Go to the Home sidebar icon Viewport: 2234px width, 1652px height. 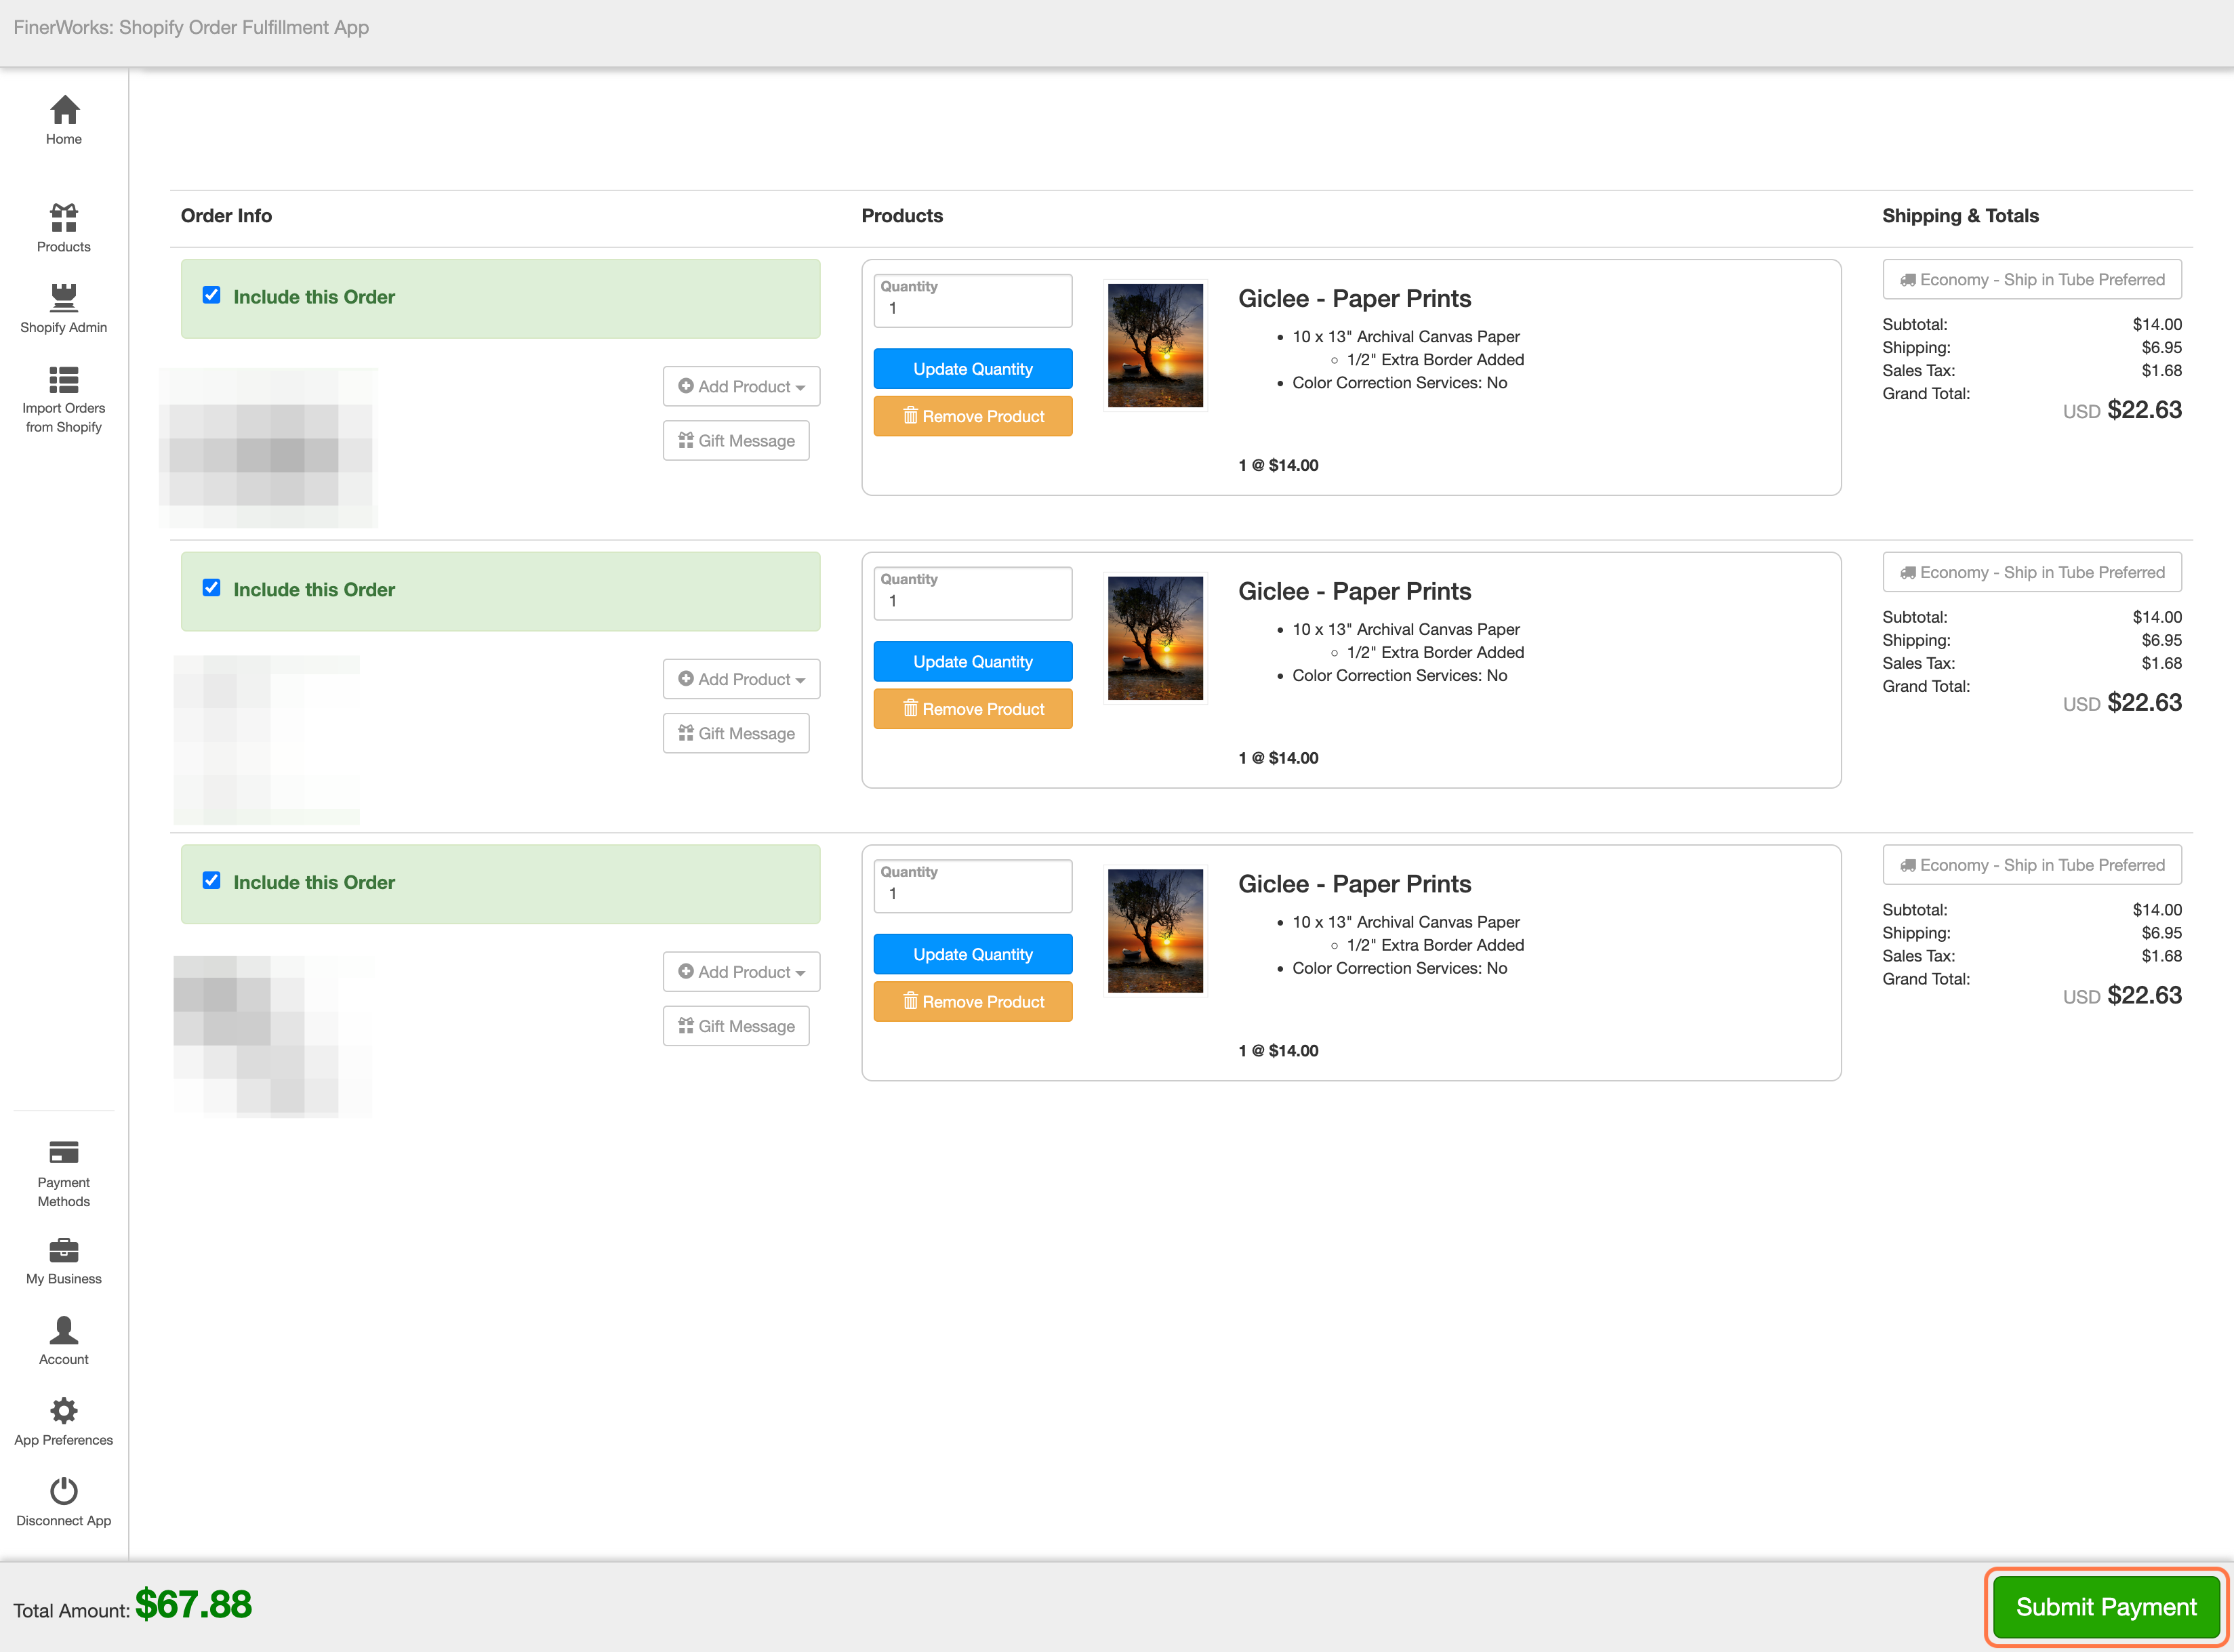pyautogui.click(x=64, y=110)
